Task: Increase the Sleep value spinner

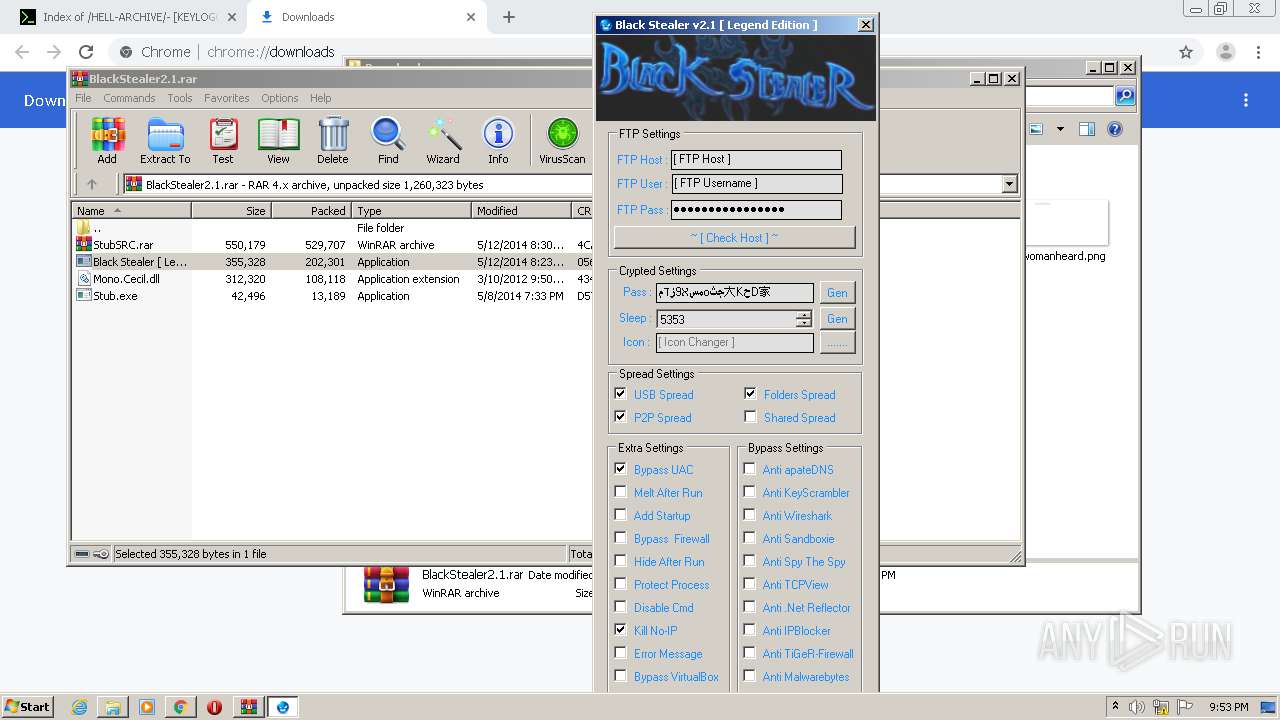Action: click(x=804, y=315)
